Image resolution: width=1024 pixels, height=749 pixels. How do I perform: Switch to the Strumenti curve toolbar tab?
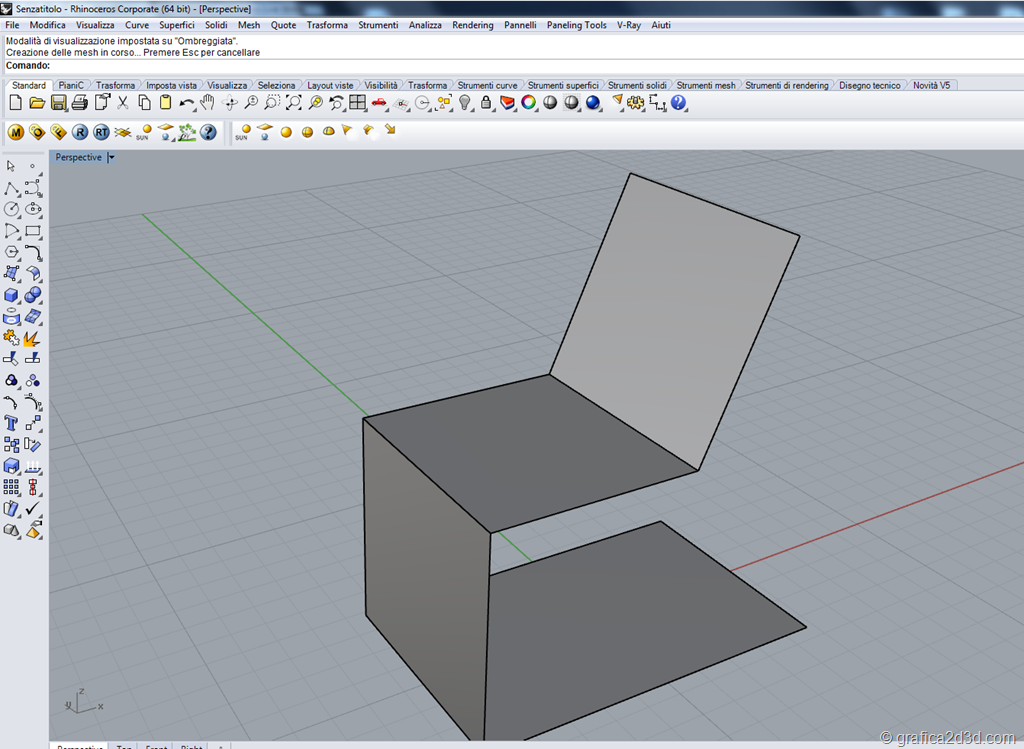[487, 86]
